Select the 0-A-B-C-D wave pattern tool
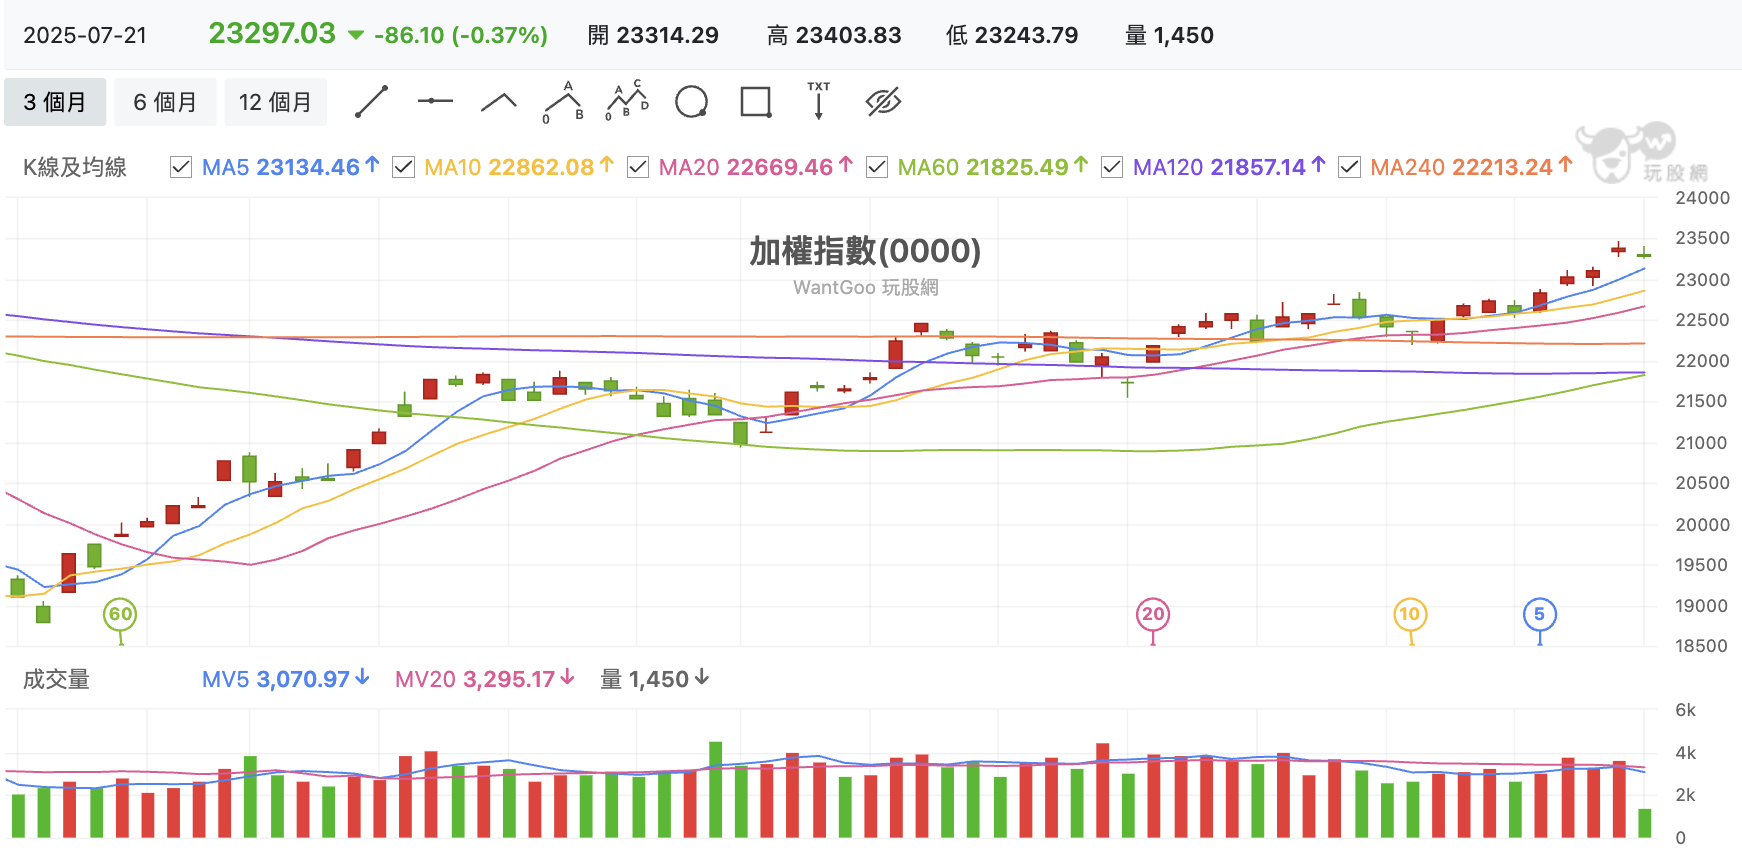The image size is (1742, 854). click(x=627, y=101)
